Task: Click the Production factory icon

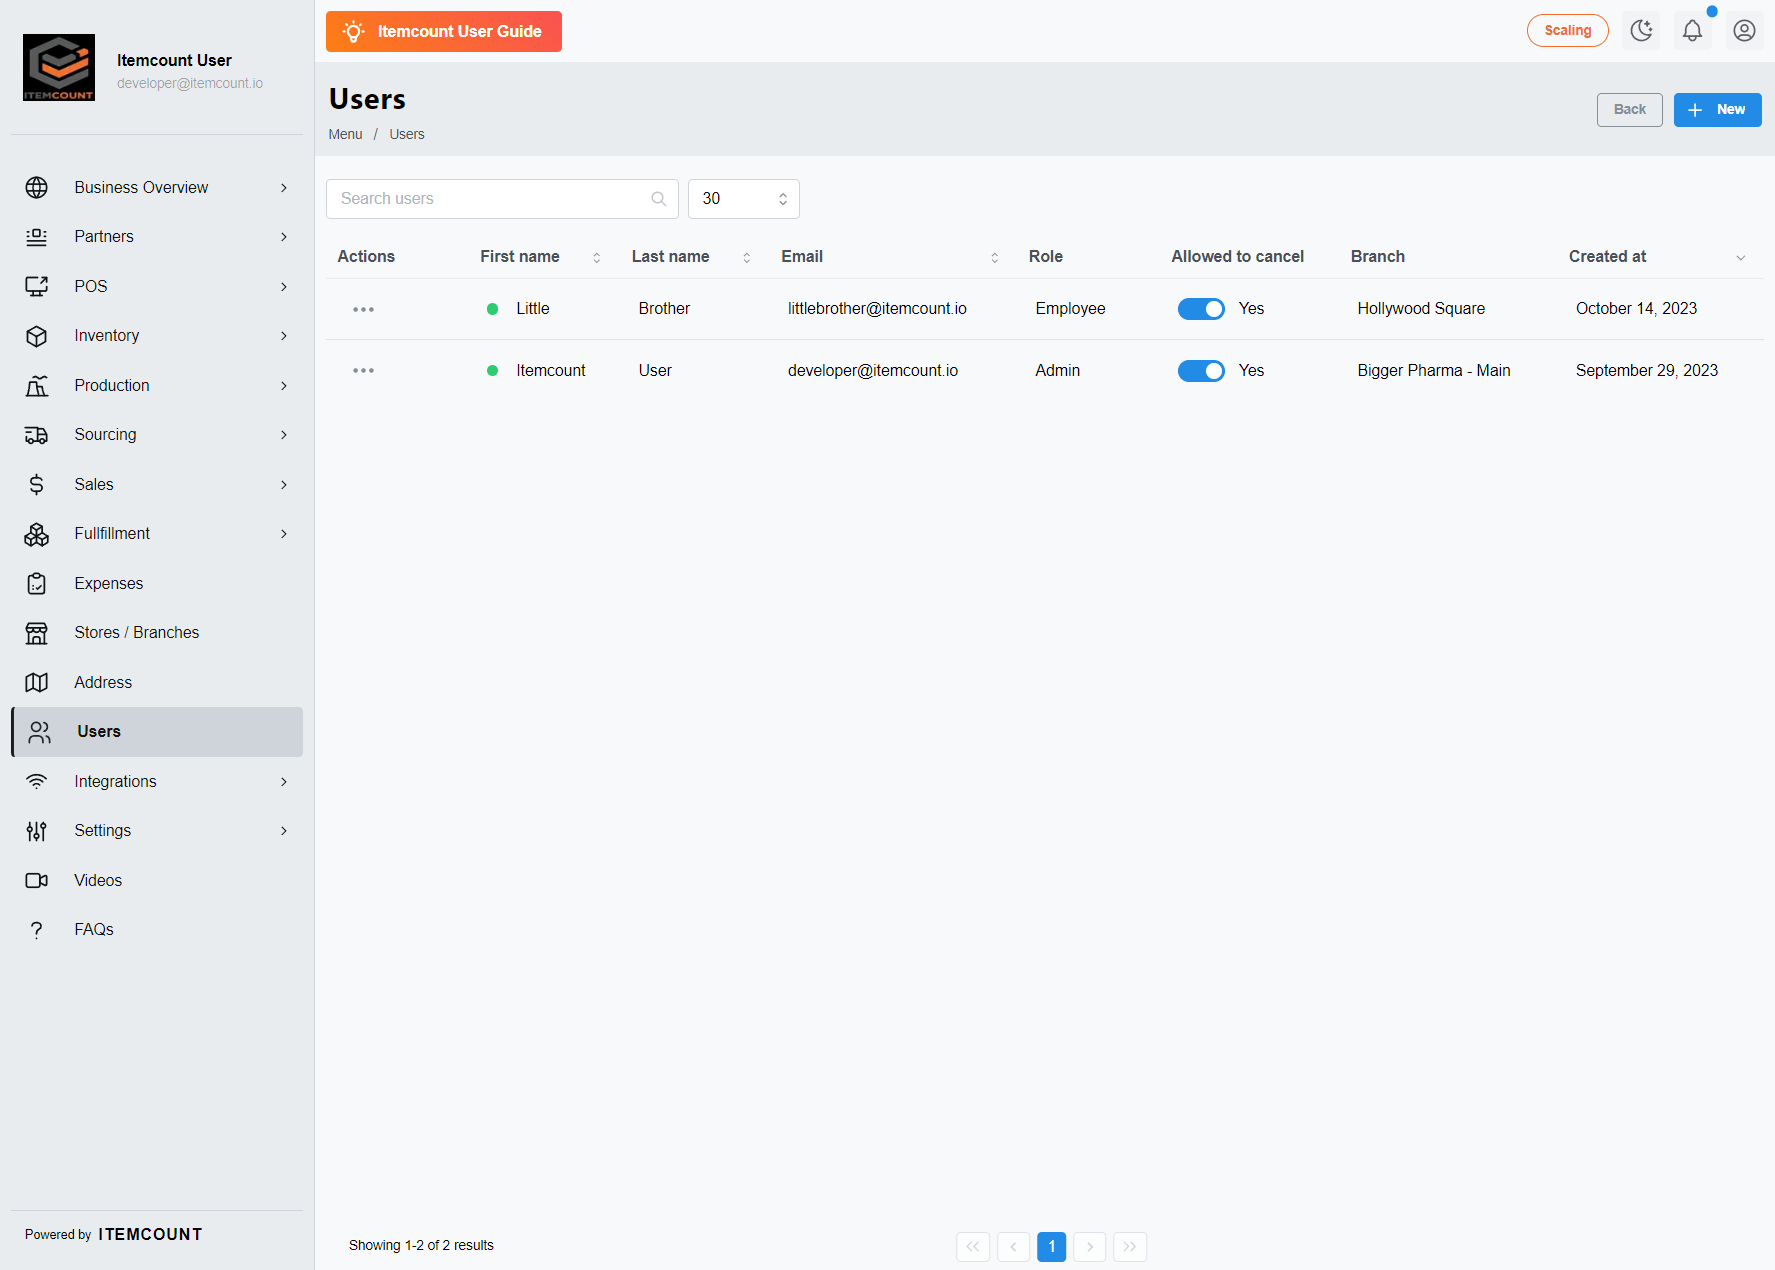Action: tap(37, 386)
